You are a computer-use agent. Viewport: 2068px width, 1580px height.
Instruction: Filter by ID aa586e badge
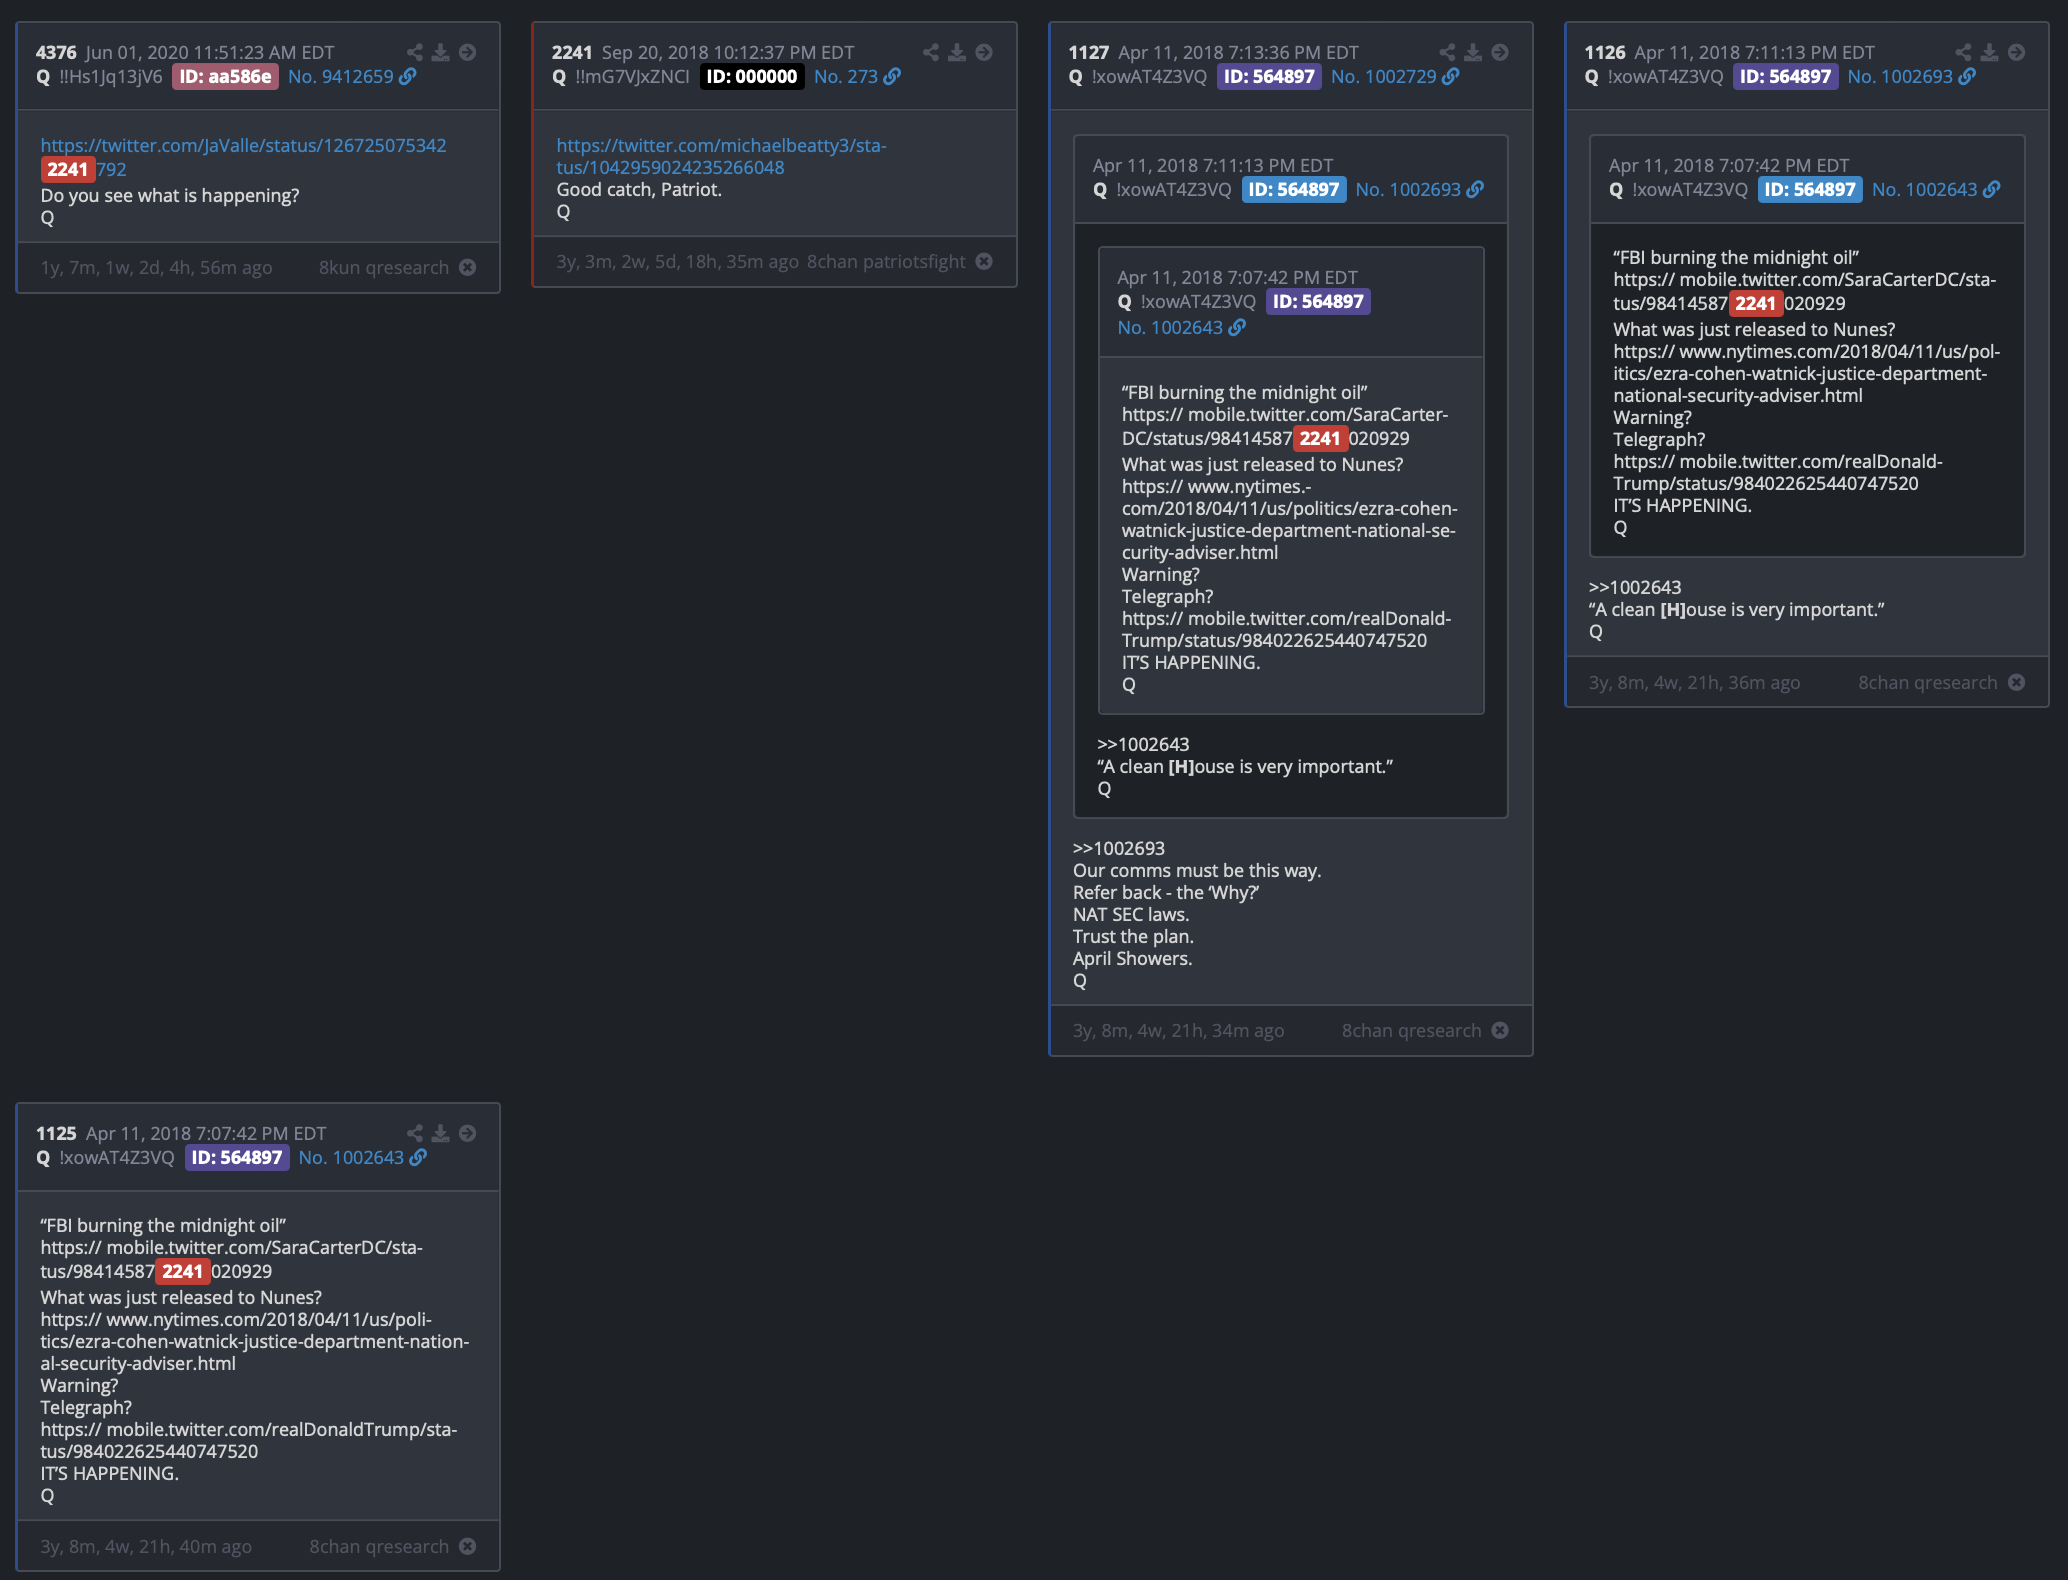click(225, 76)
